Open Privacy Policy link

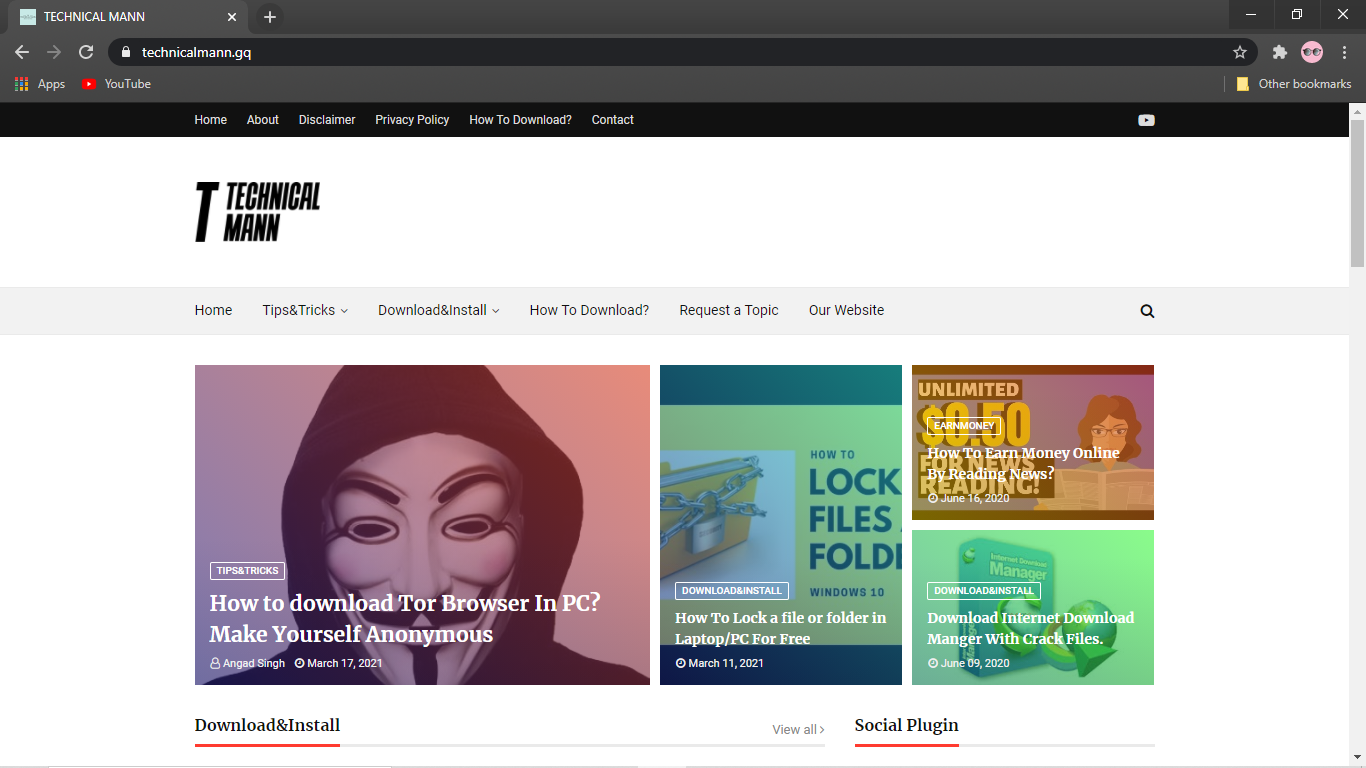point(412,120)
